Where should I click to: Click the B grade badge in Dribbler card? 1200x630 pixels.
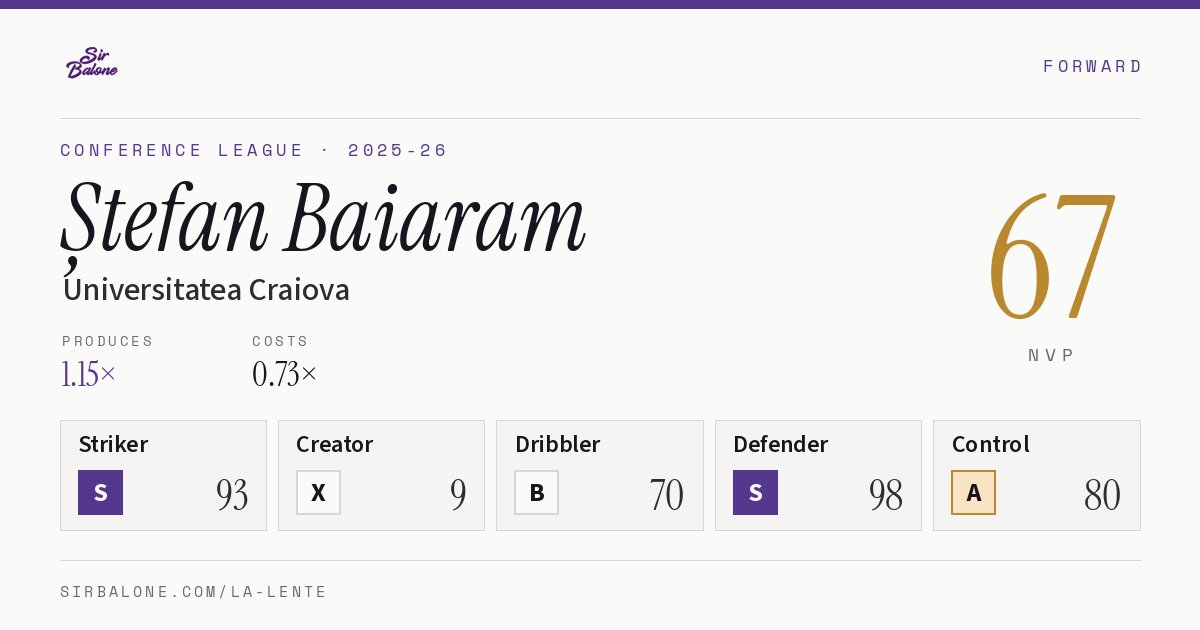click(x=536, y=492)
